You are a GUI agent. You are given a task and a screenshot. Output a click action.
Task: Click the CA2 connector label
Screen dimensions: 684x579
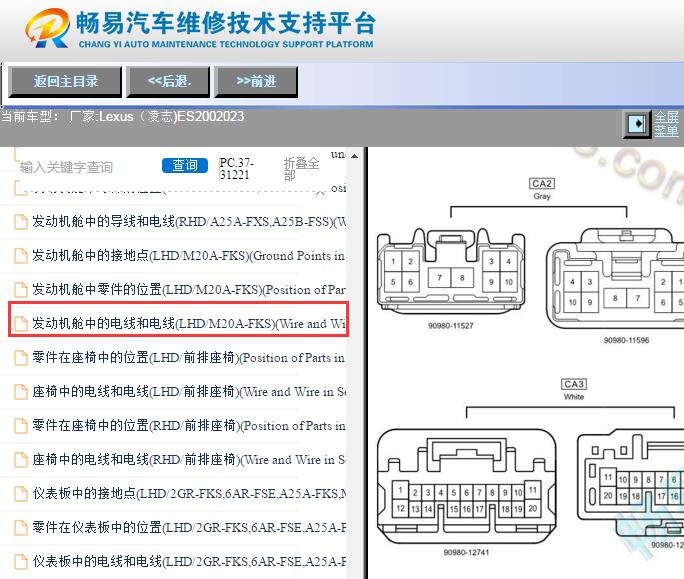click(x=542, y=184)
